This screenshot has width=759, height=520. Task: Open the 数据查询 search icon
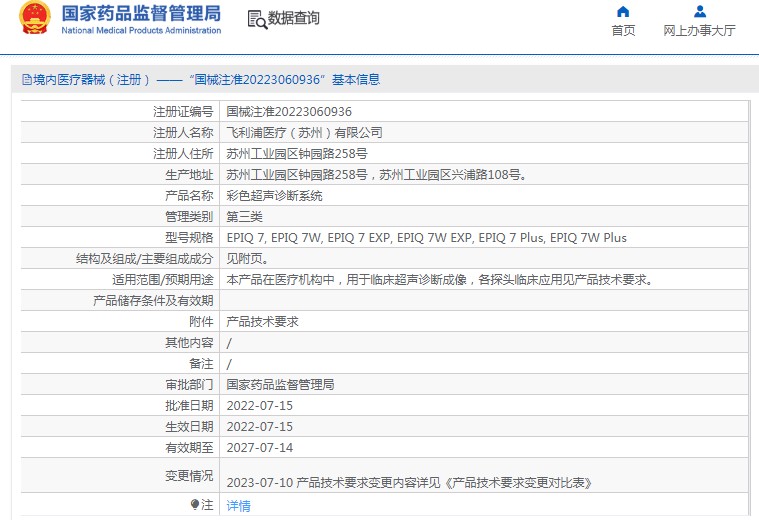click(257, 19)
